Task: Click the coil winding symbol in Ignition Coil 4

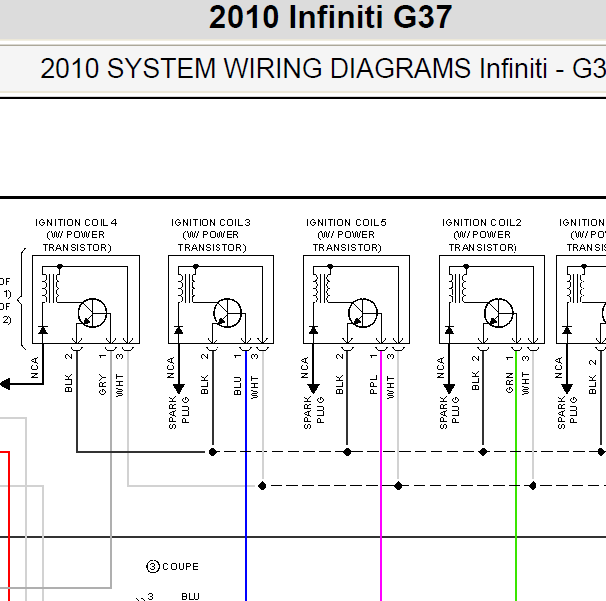Action: 51,288
